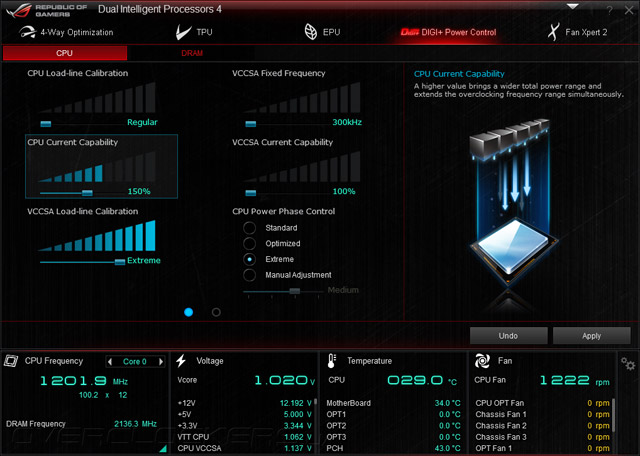Select next core with right arrow
This screenshot has width=640, height=456.
(x=161, y=361)
